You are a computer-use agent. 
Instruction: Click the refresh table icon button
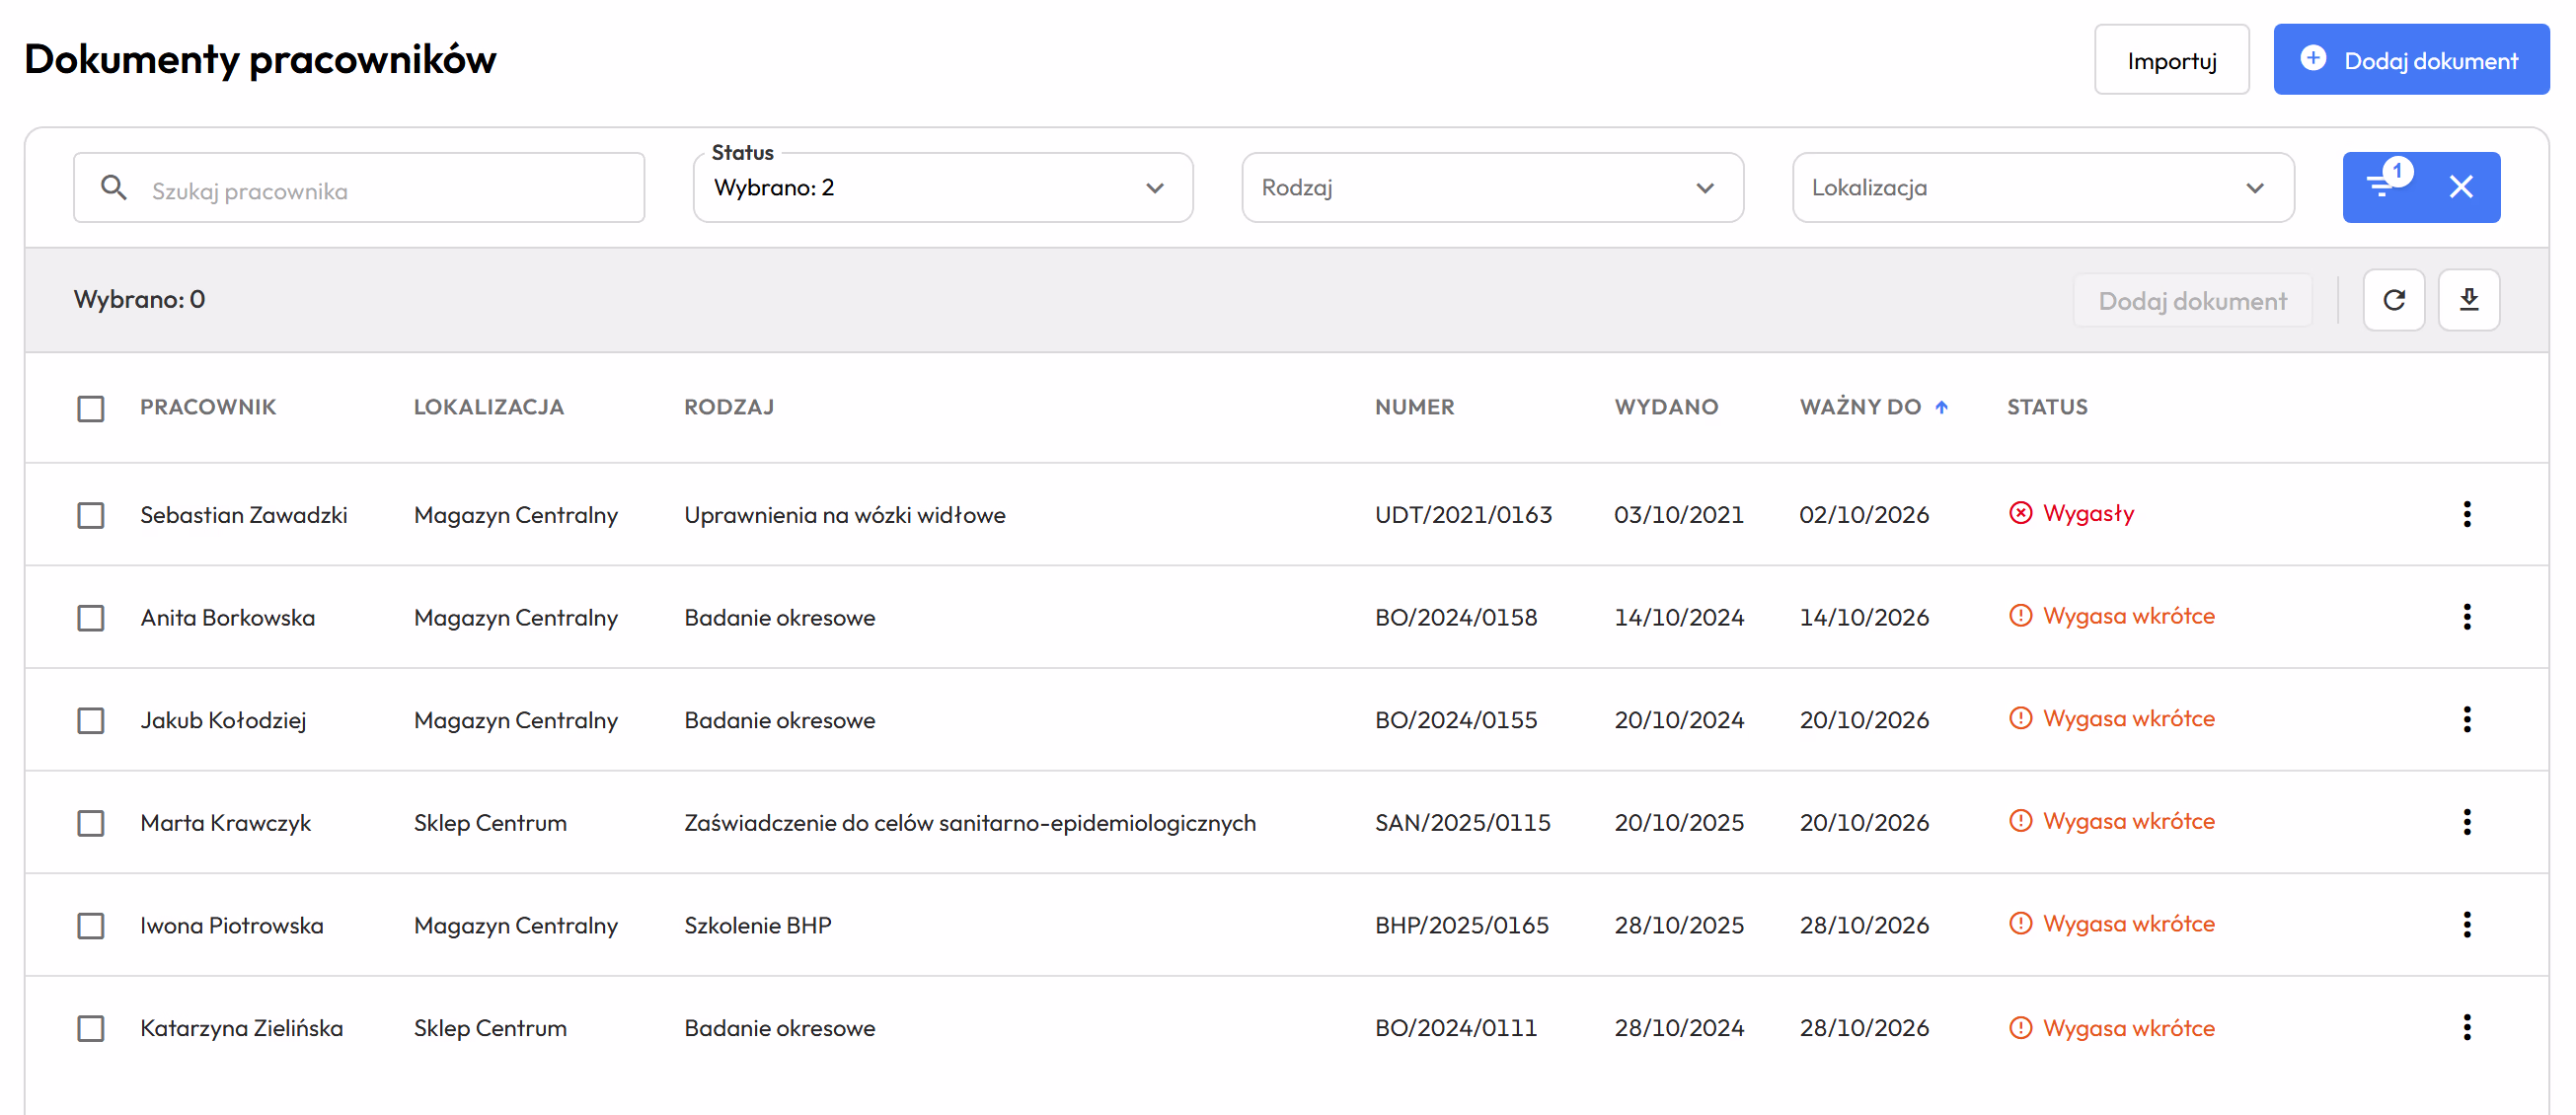2393,300
